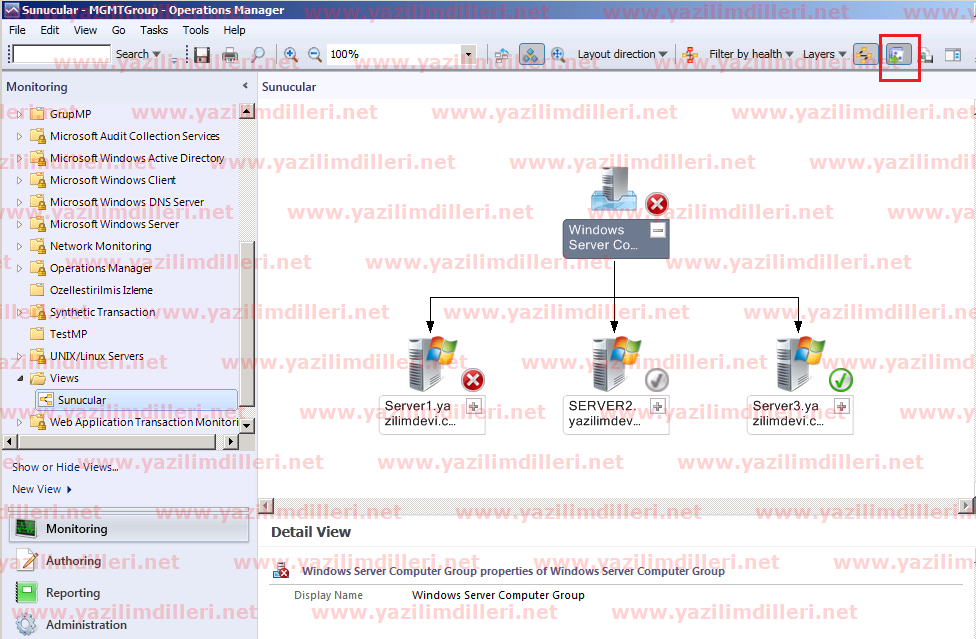Click the zoom in magnifier icon

[x=290, y=55]
